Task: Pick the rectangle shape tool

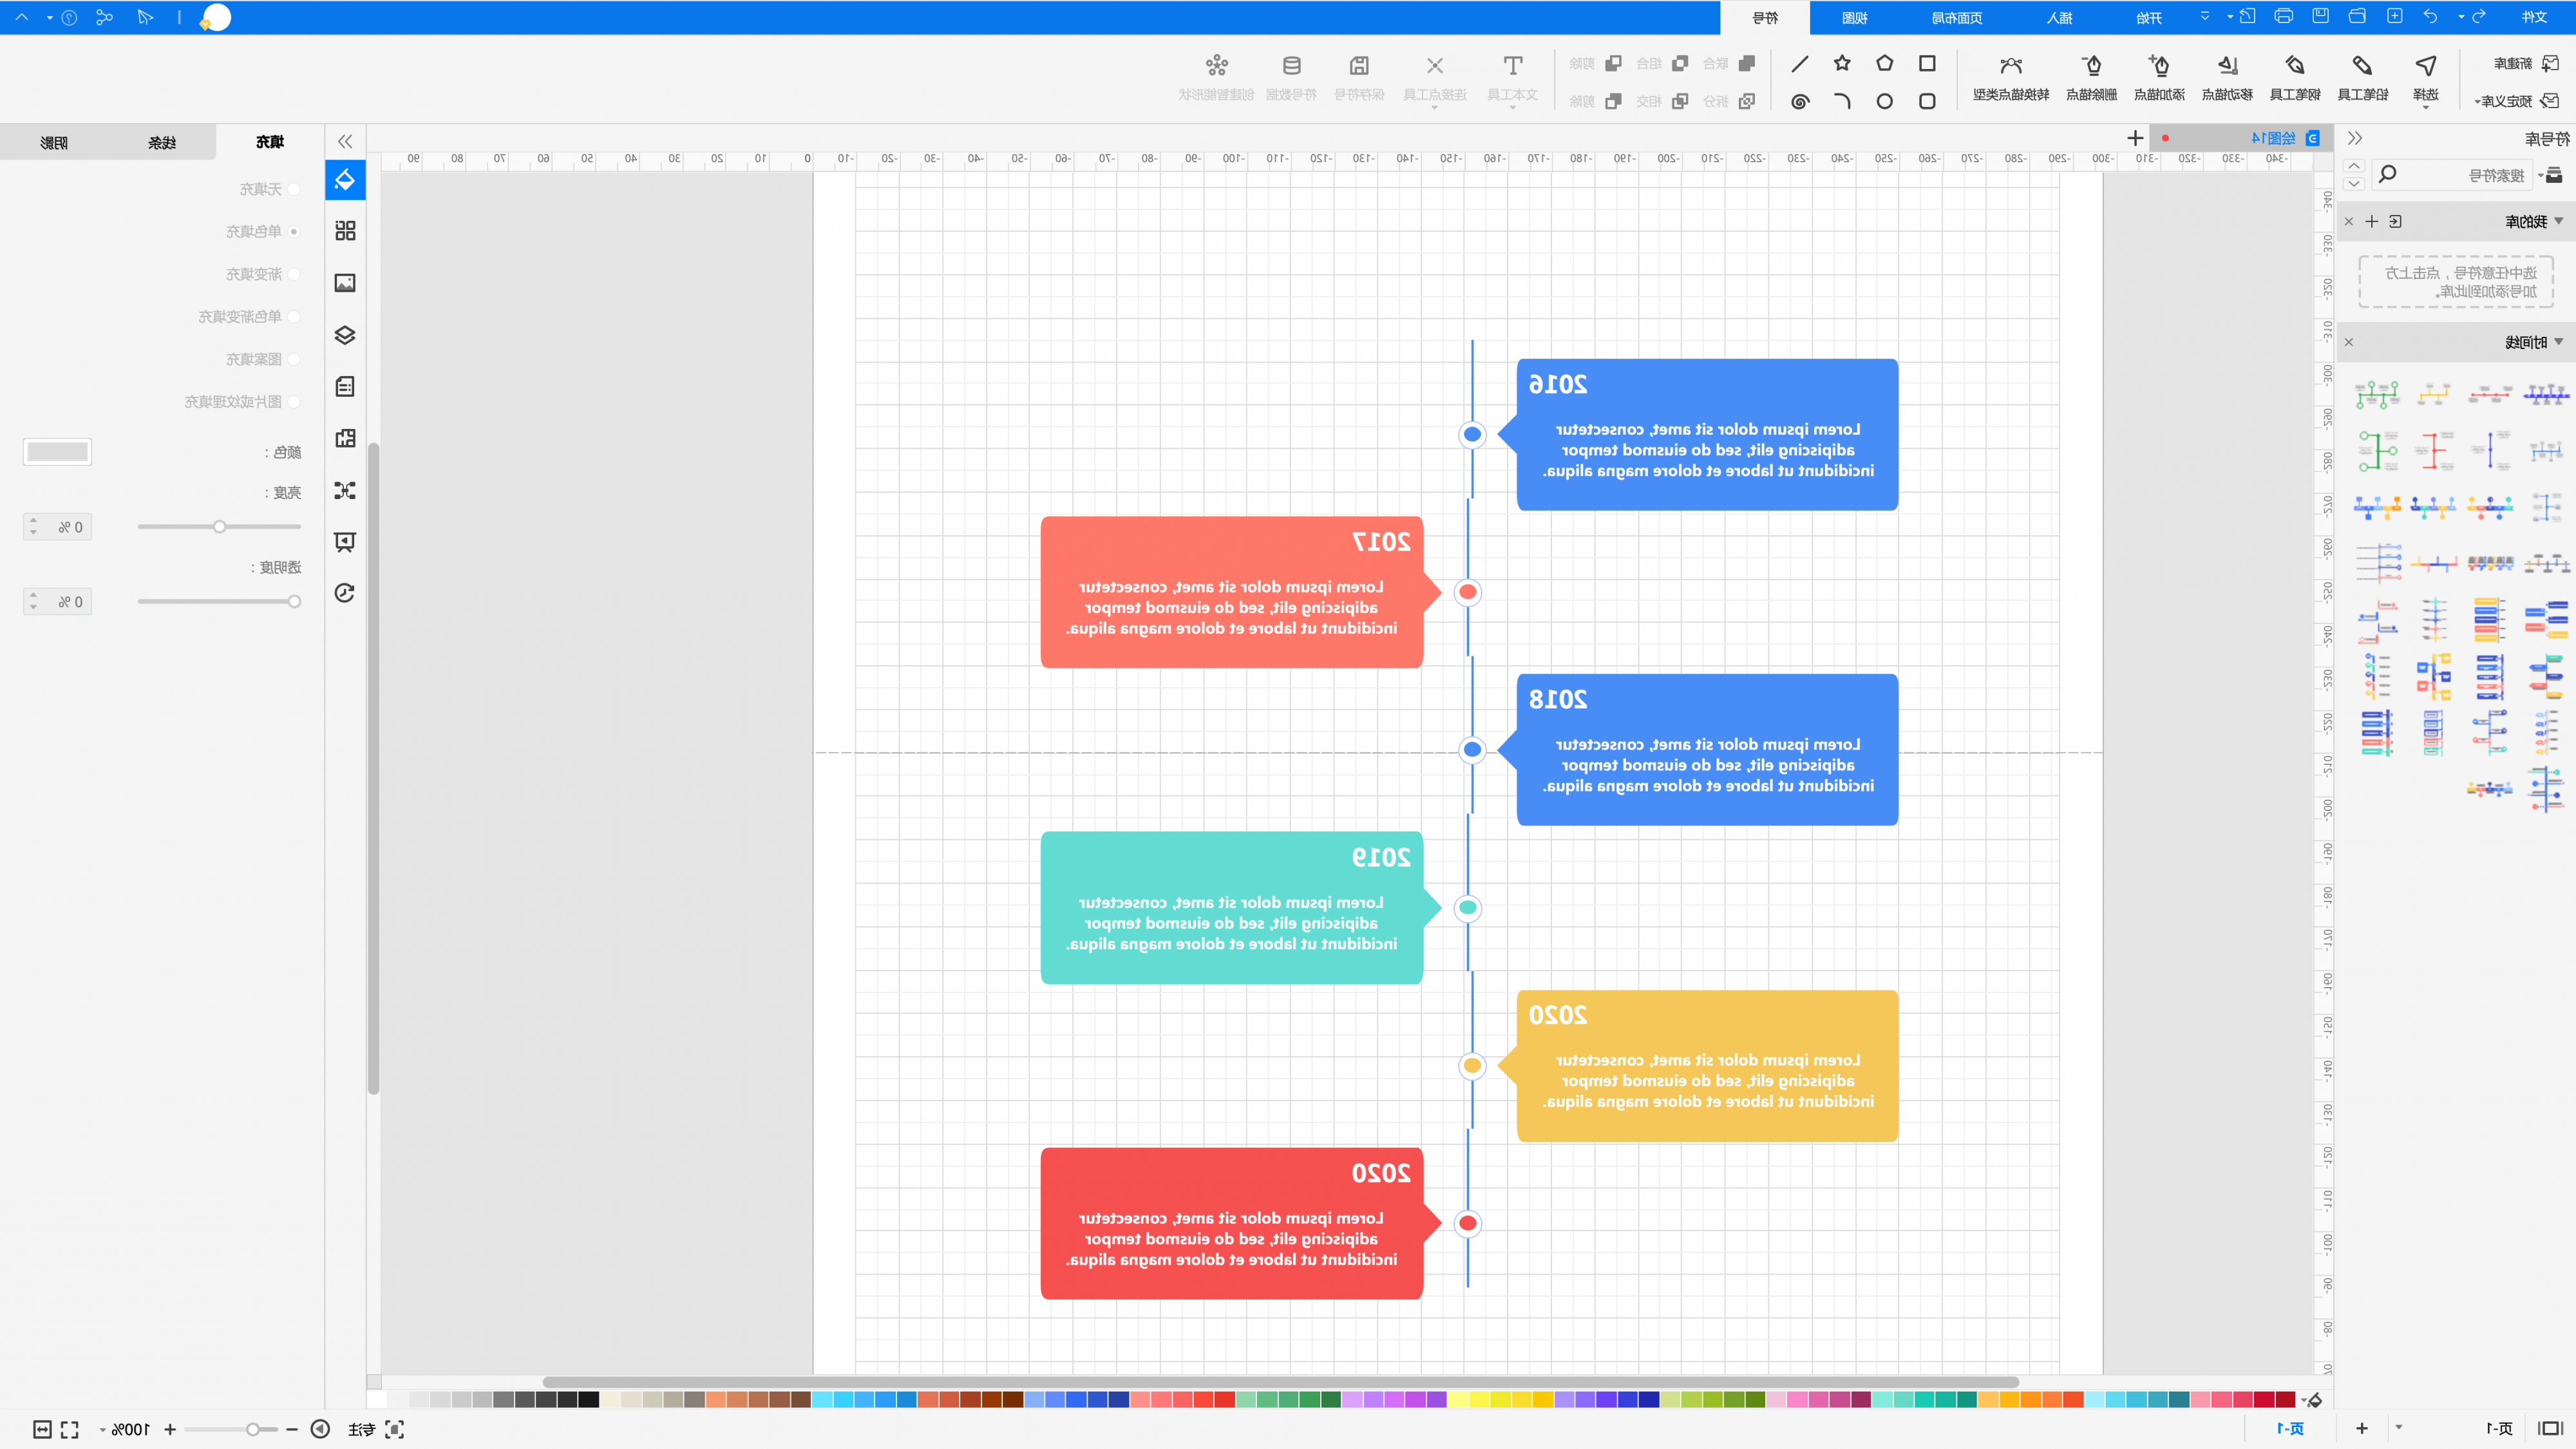Action: [x=1927, y=63]
